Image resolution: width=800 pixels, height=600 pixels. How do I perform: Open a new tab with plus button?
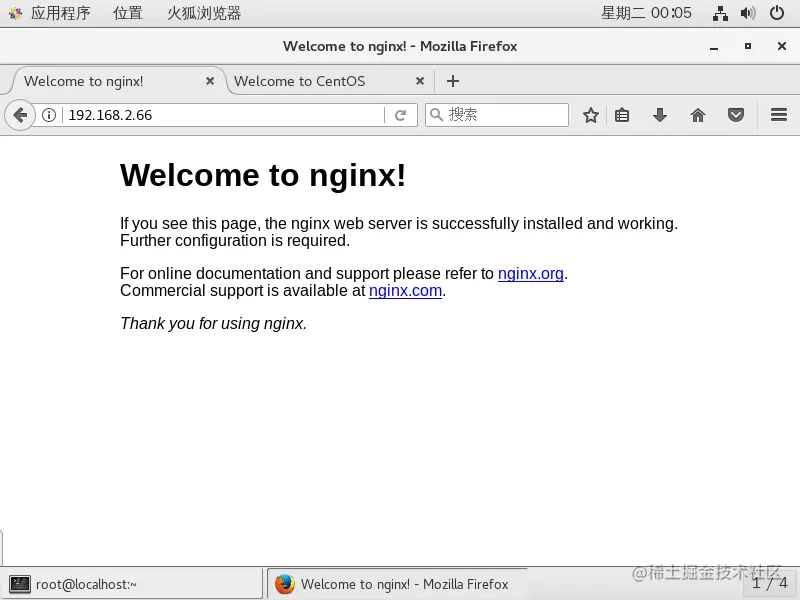click(453, 81)
